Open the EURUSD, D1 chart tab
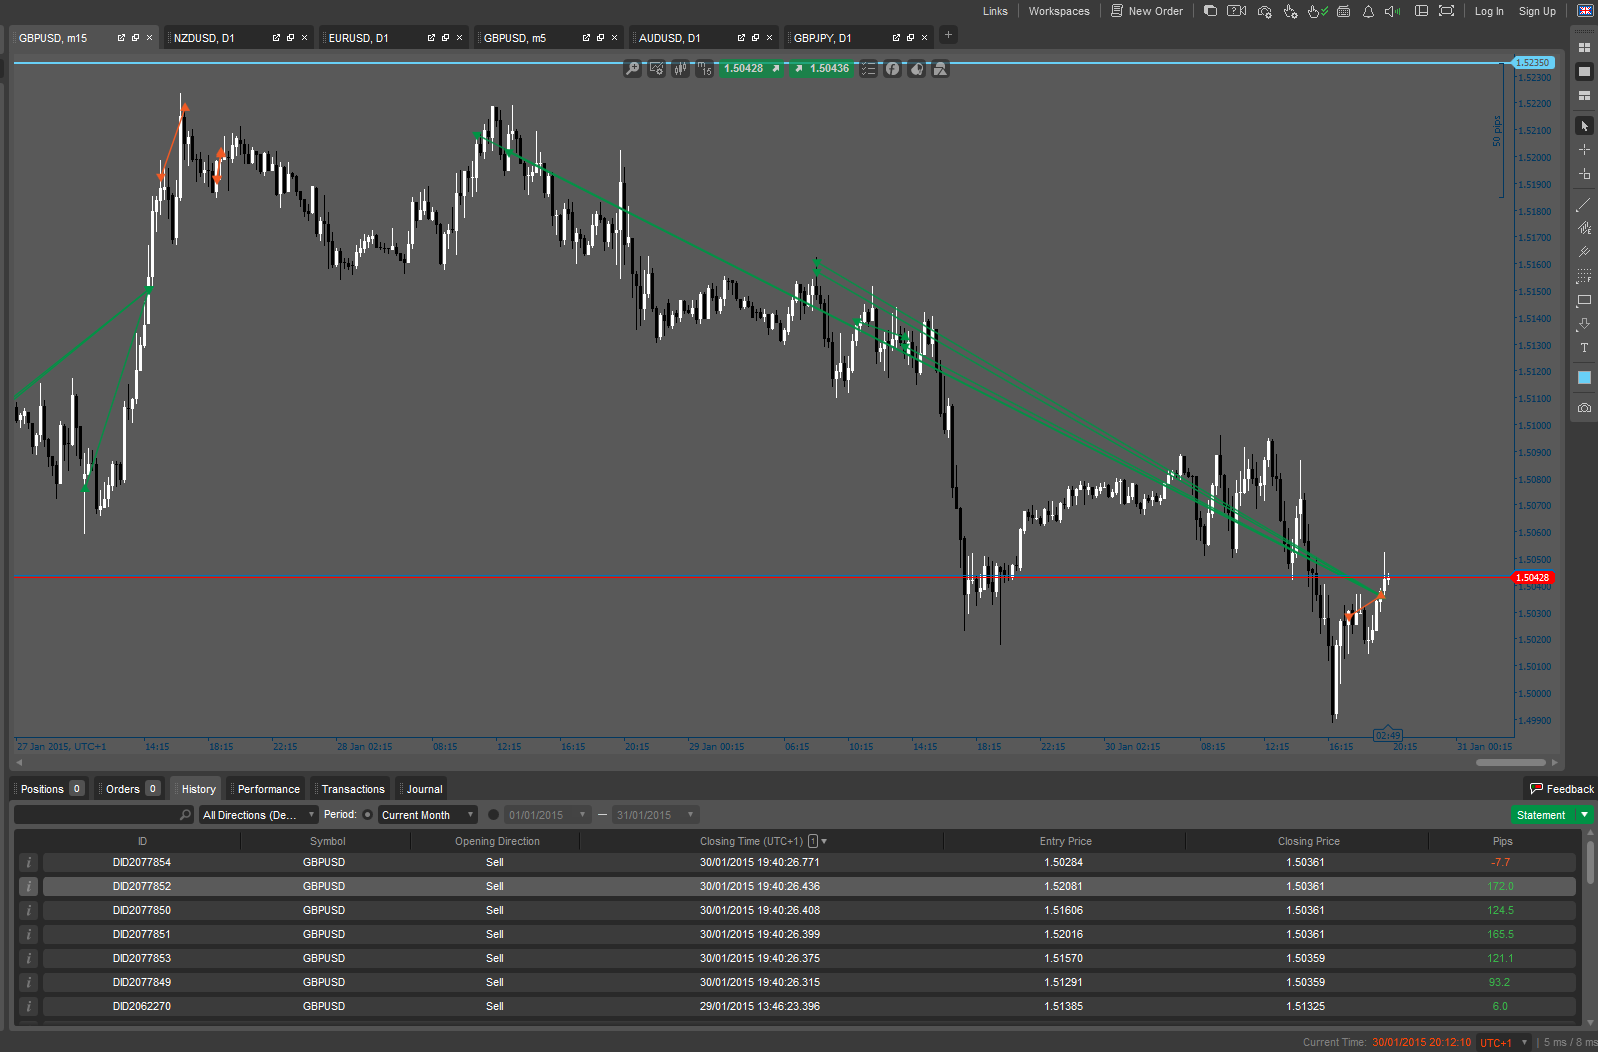This screenshot has height=1052, width=1598. [359, 38]
